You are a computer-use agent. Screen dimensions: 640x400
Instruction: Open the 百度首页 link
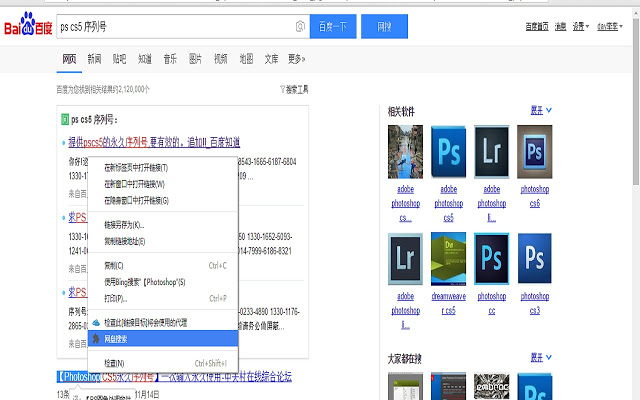pos(537,27)
